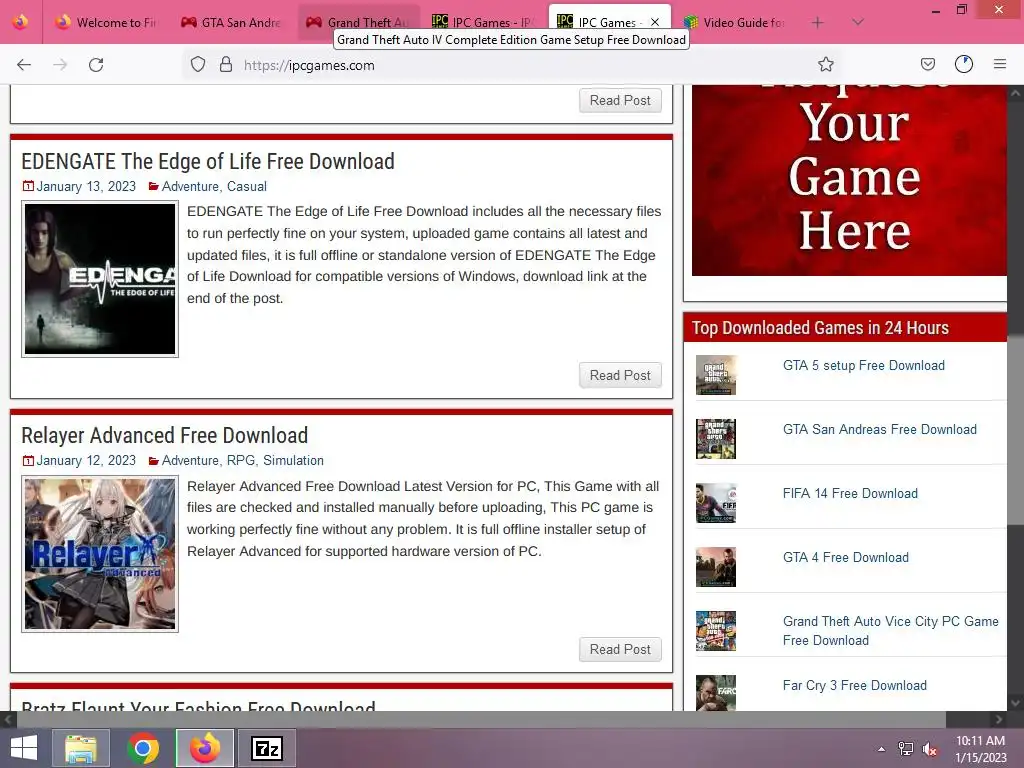This screenshot has height=768, width=1024.
Task: Click the browser forward arrow
Action: 60,65
